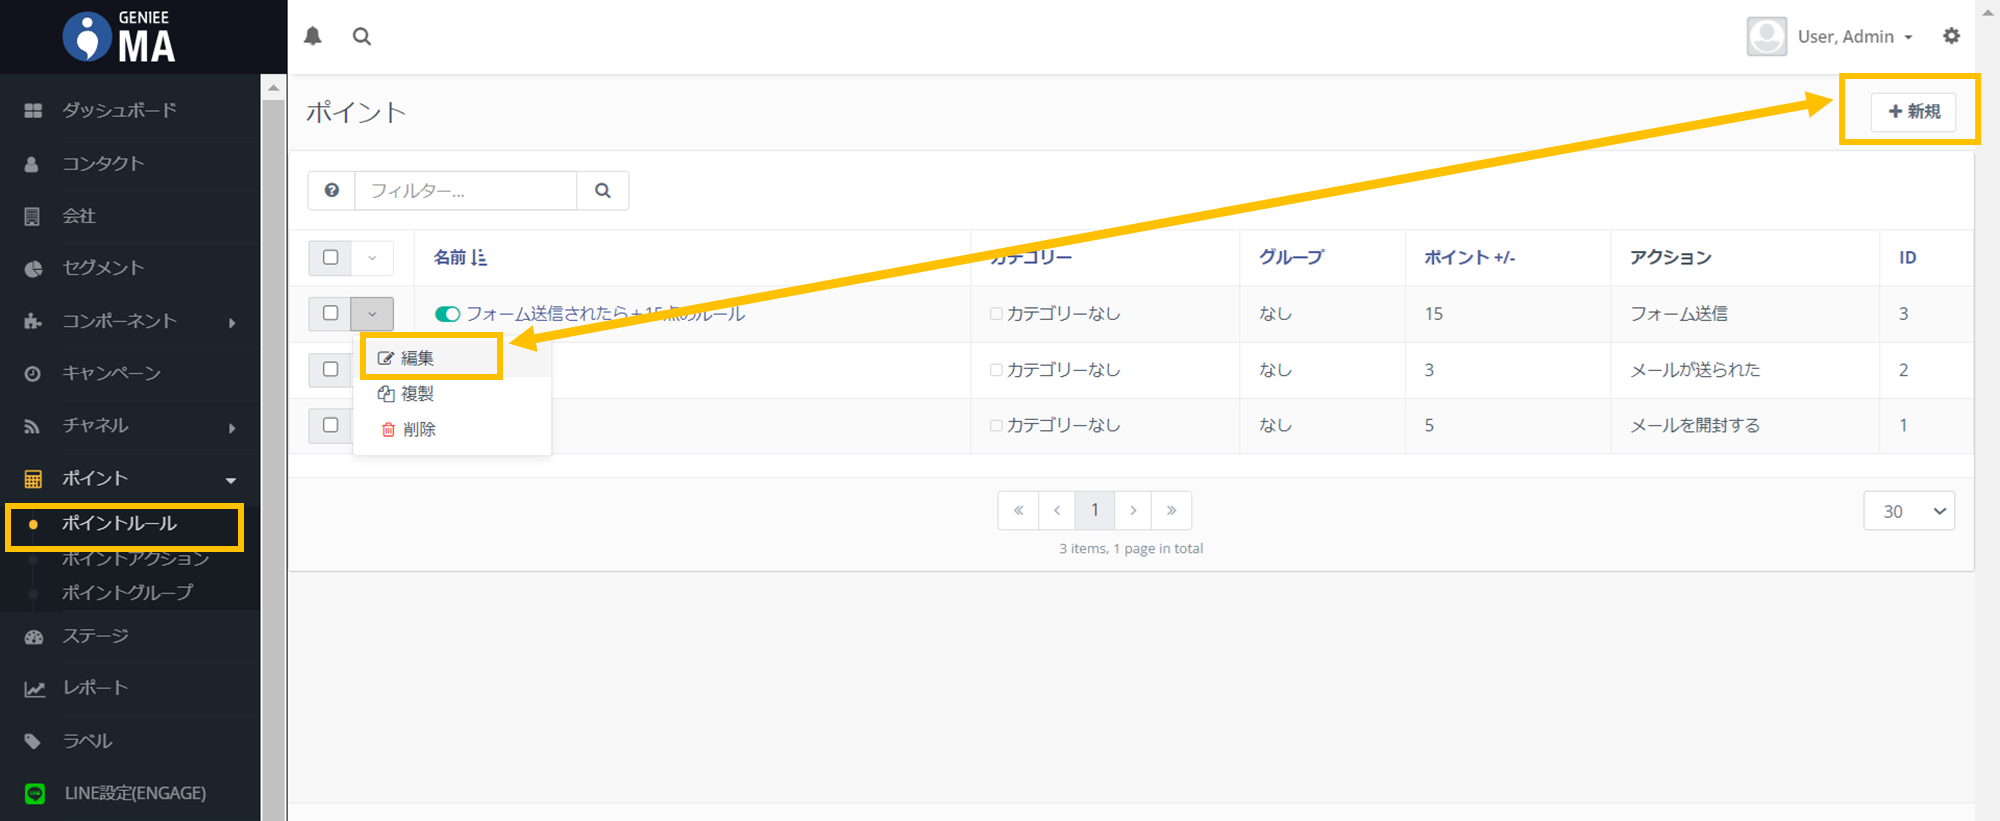The image size is (2000, 821).
Task: Go to the last page double-arrow
Action: (1171, 510)
